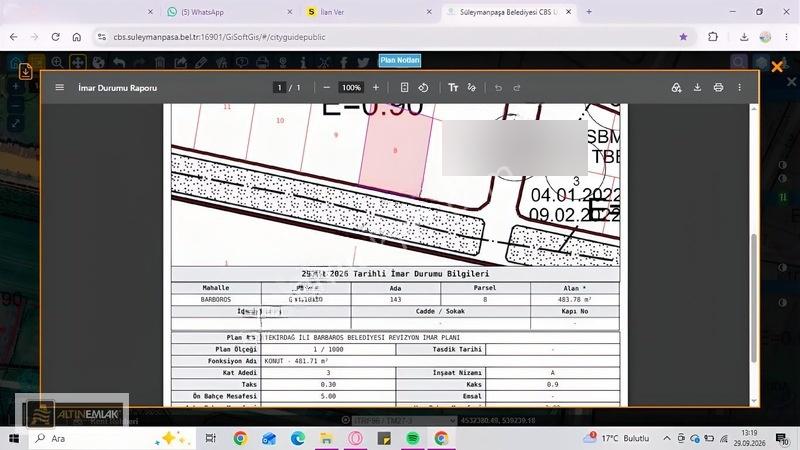800x450 pixels.
Task: Share the map on Twitter
Action: pos(363,63)
